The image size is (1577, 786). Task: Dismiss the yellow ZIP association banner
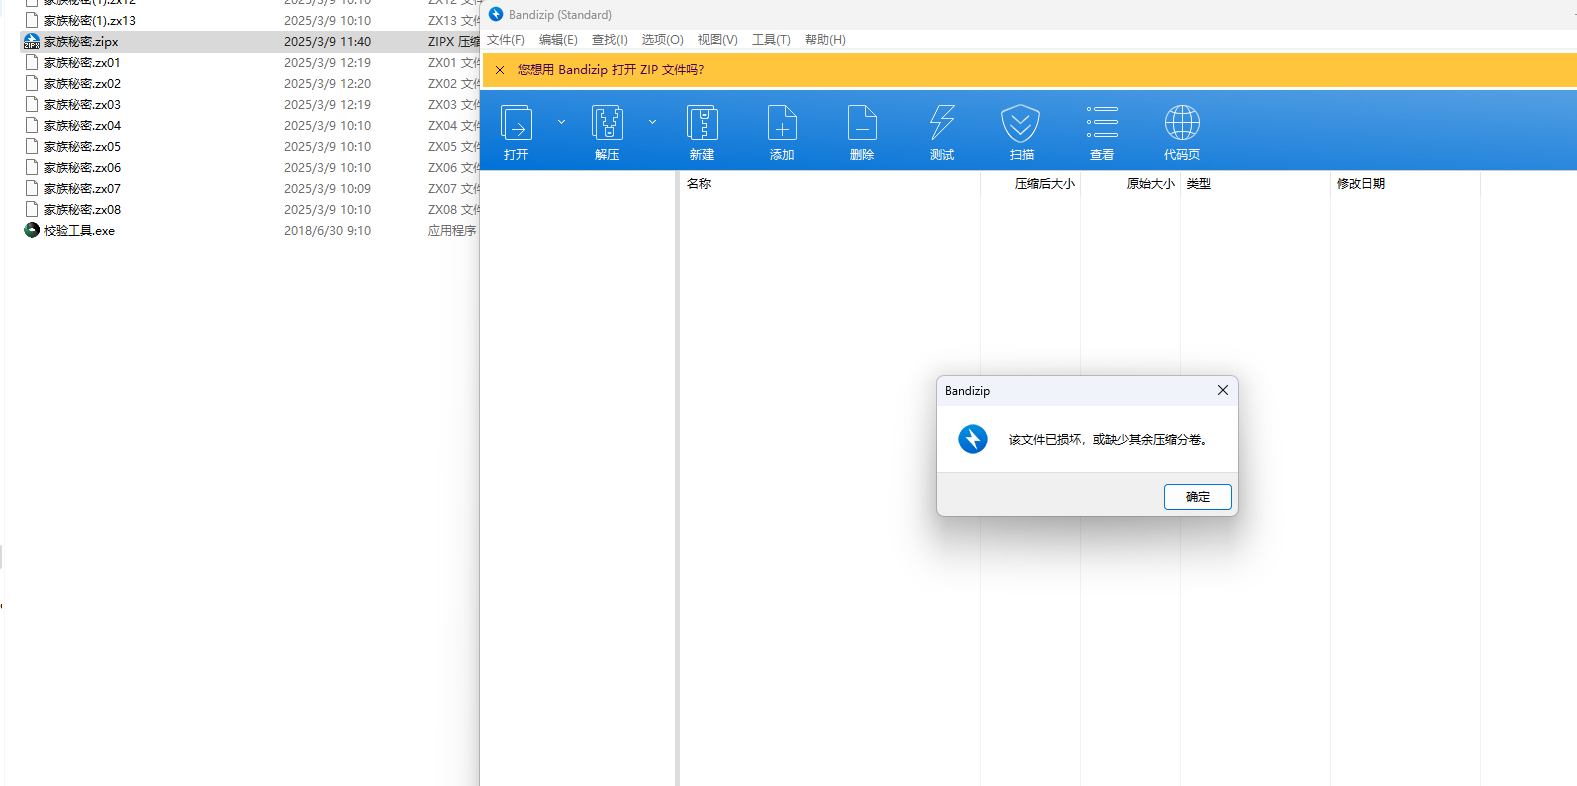[x=500, y=70]
